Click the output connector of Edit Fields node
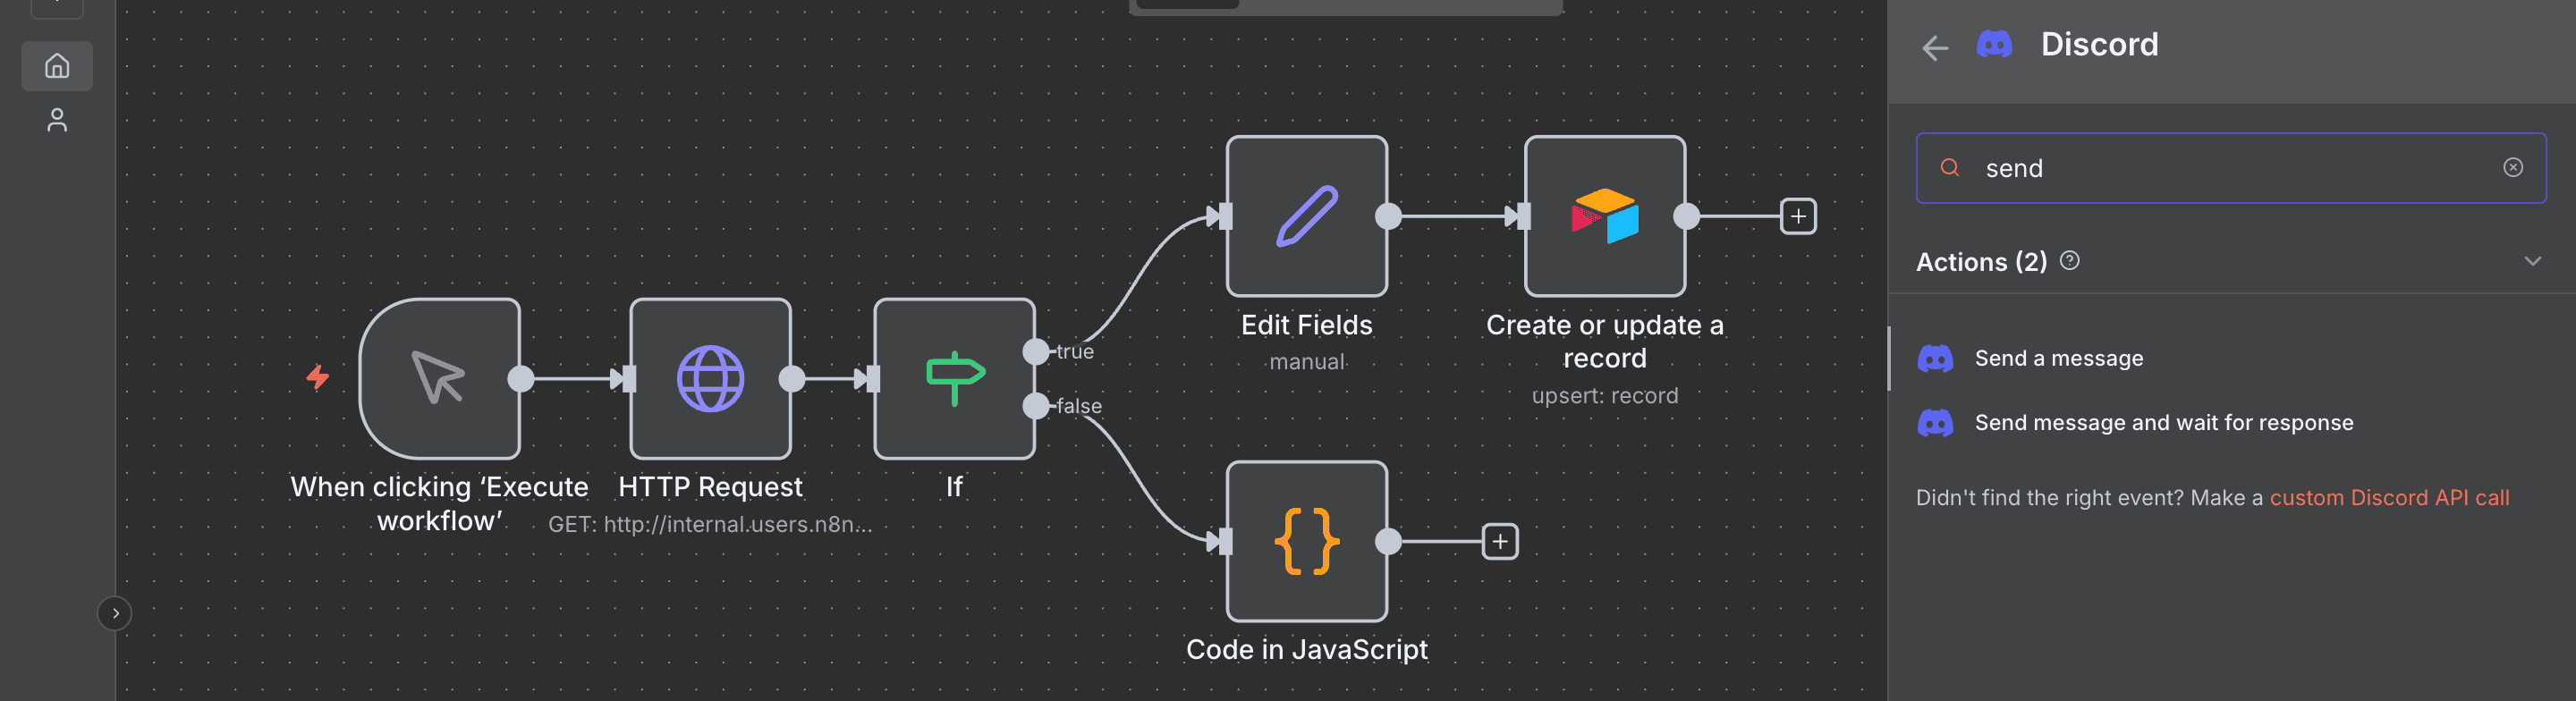This screenshot has height=701, width=2576. (x=1388, y=216)
